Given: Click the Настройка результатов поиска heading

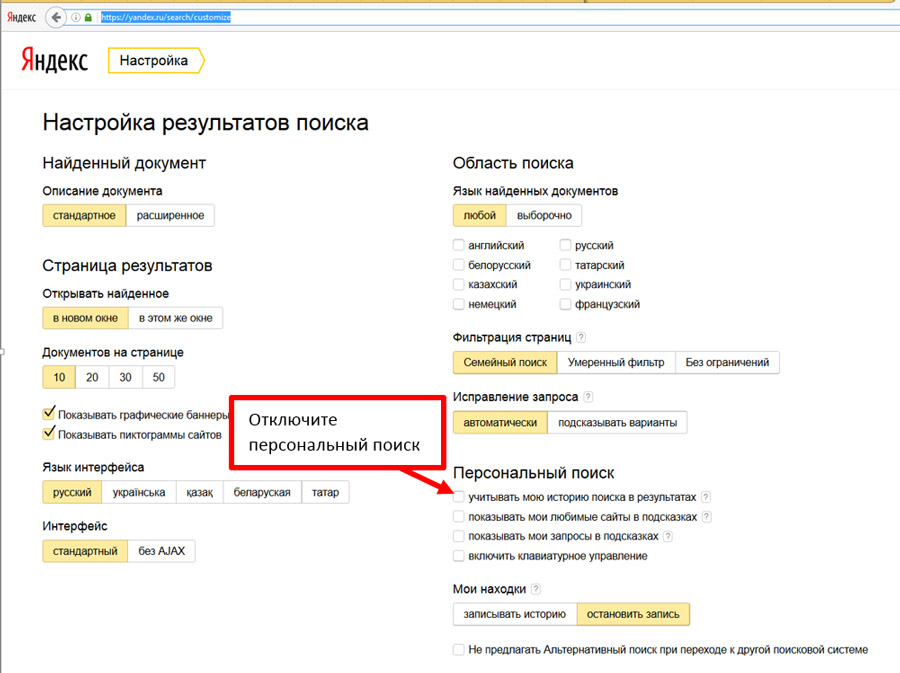Looking at the screenshot, I should point(205,123).
